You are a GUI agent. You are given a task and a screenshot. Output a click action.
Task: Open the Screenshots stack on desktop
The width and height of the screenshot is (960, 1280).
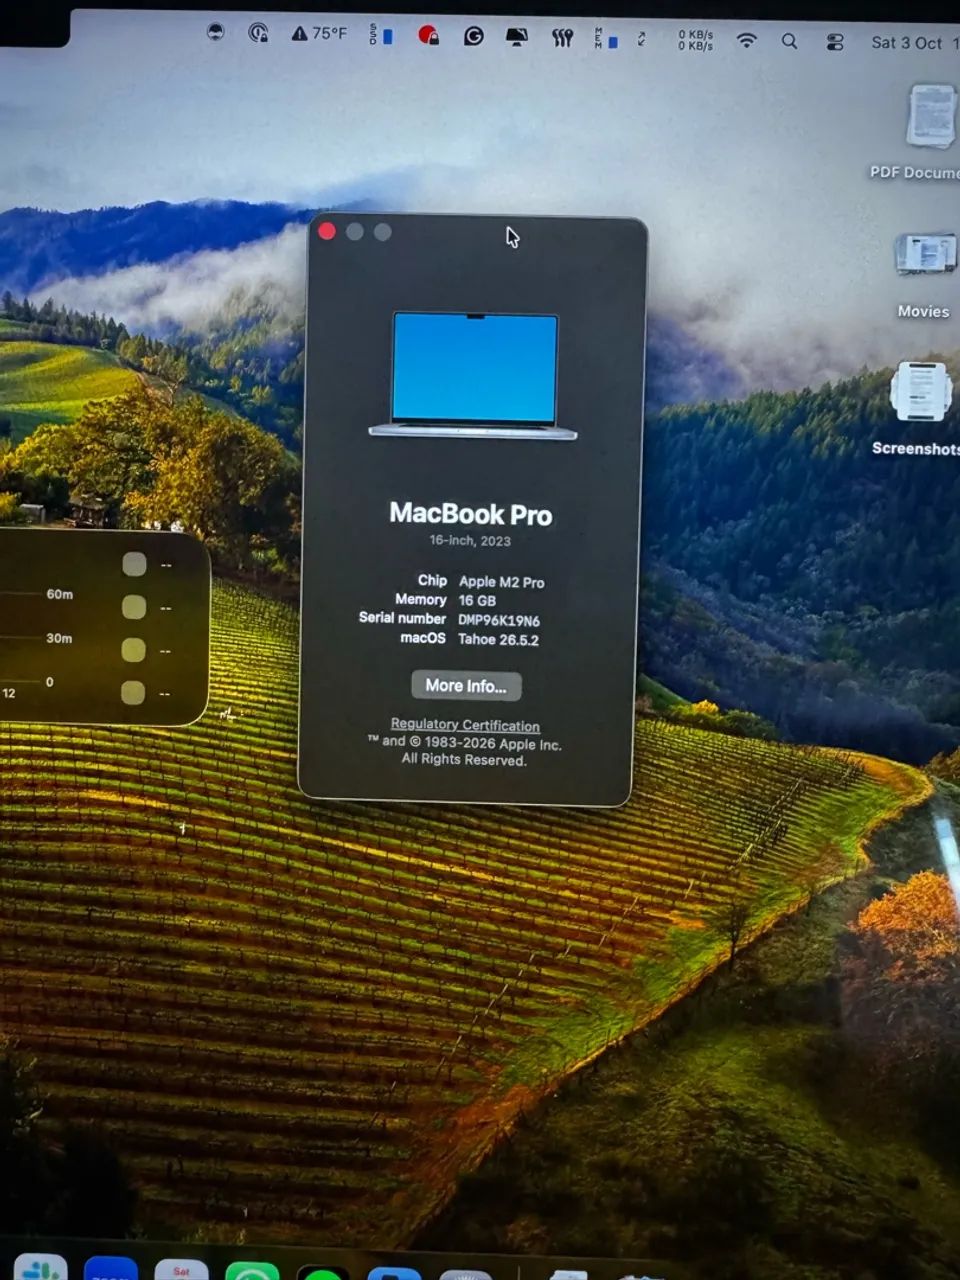tap(921, 392)
